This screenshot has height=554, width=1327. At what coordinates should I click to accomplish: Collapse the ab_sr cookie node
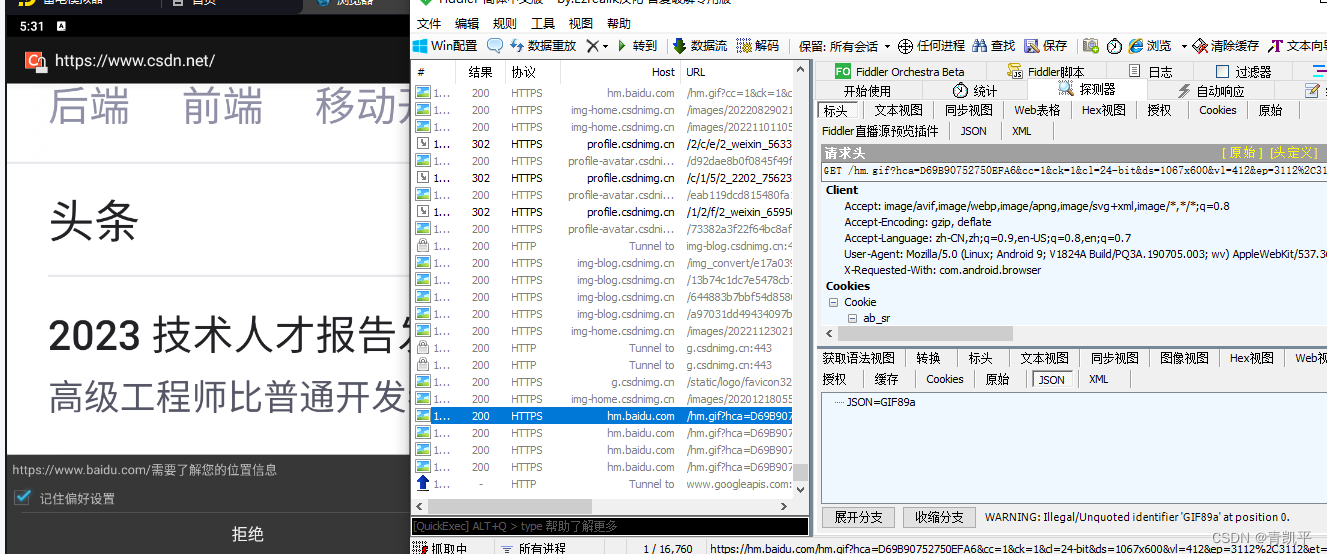coord(853,318)
